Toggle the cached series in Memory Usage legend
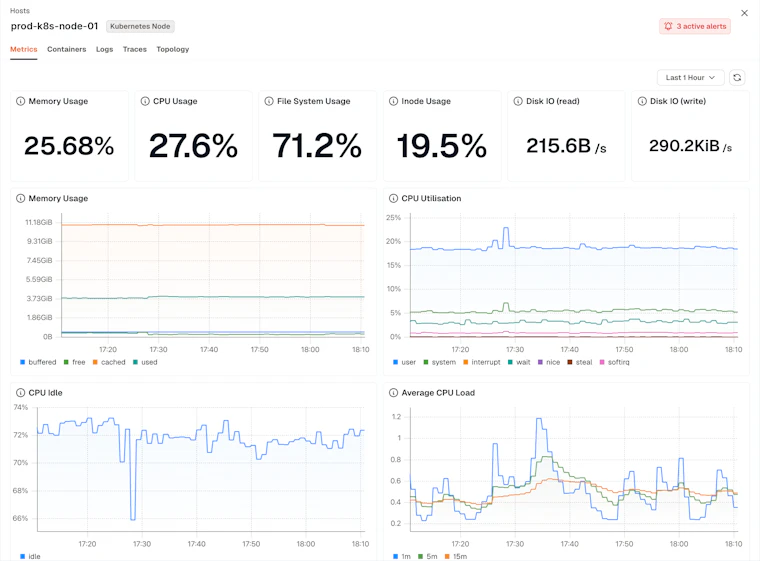 109,362
